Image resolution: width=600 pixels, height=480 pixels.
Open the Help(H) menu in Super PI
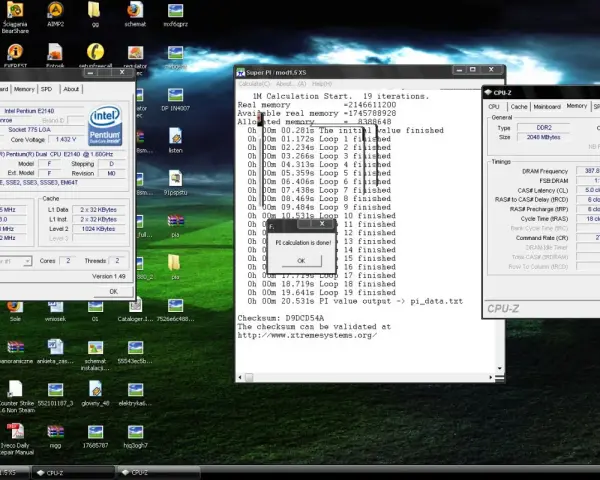point(322,84)
